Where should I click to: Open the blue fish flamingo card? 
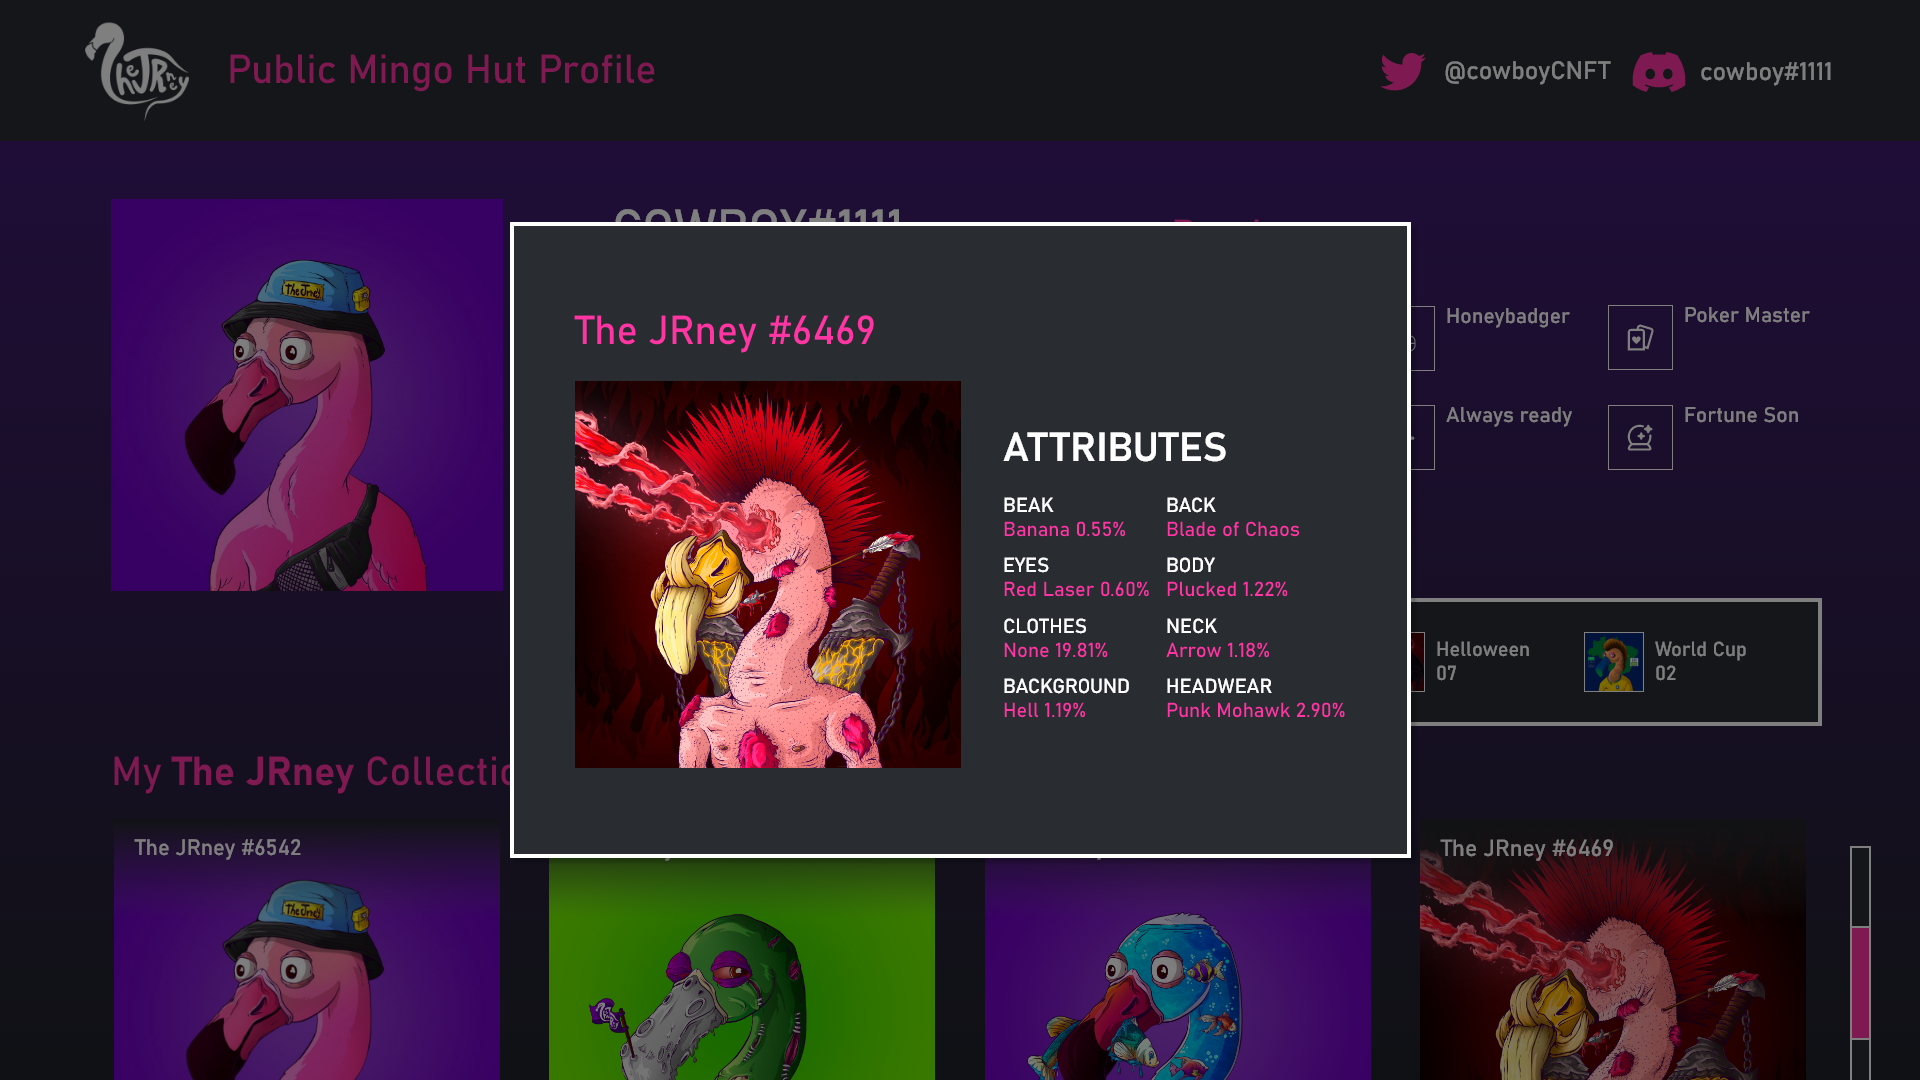pos(1178,969)
